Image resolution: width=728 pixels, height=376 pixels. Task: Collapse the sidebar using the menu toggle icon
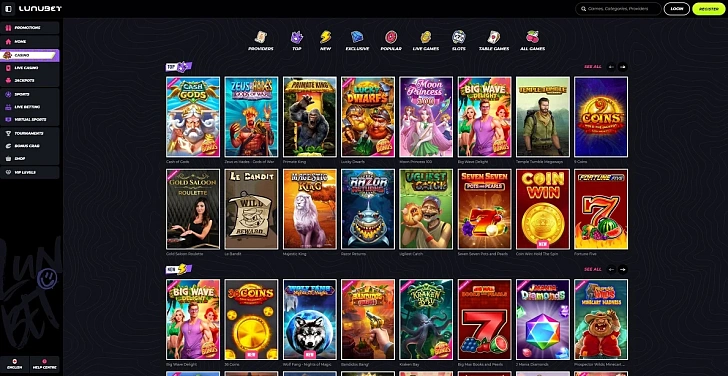[x=8, y=8]
